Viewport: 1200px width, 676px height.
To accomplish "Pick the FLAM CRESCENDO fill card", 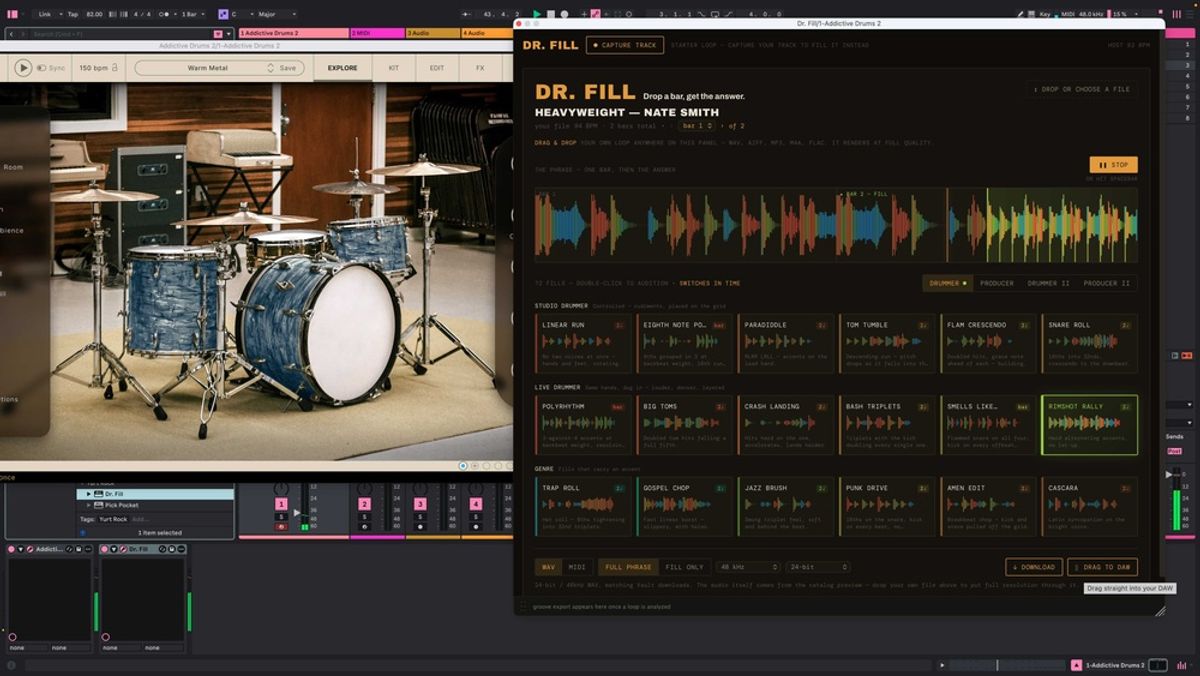I will pyautogui.click(x=988, y=343).
